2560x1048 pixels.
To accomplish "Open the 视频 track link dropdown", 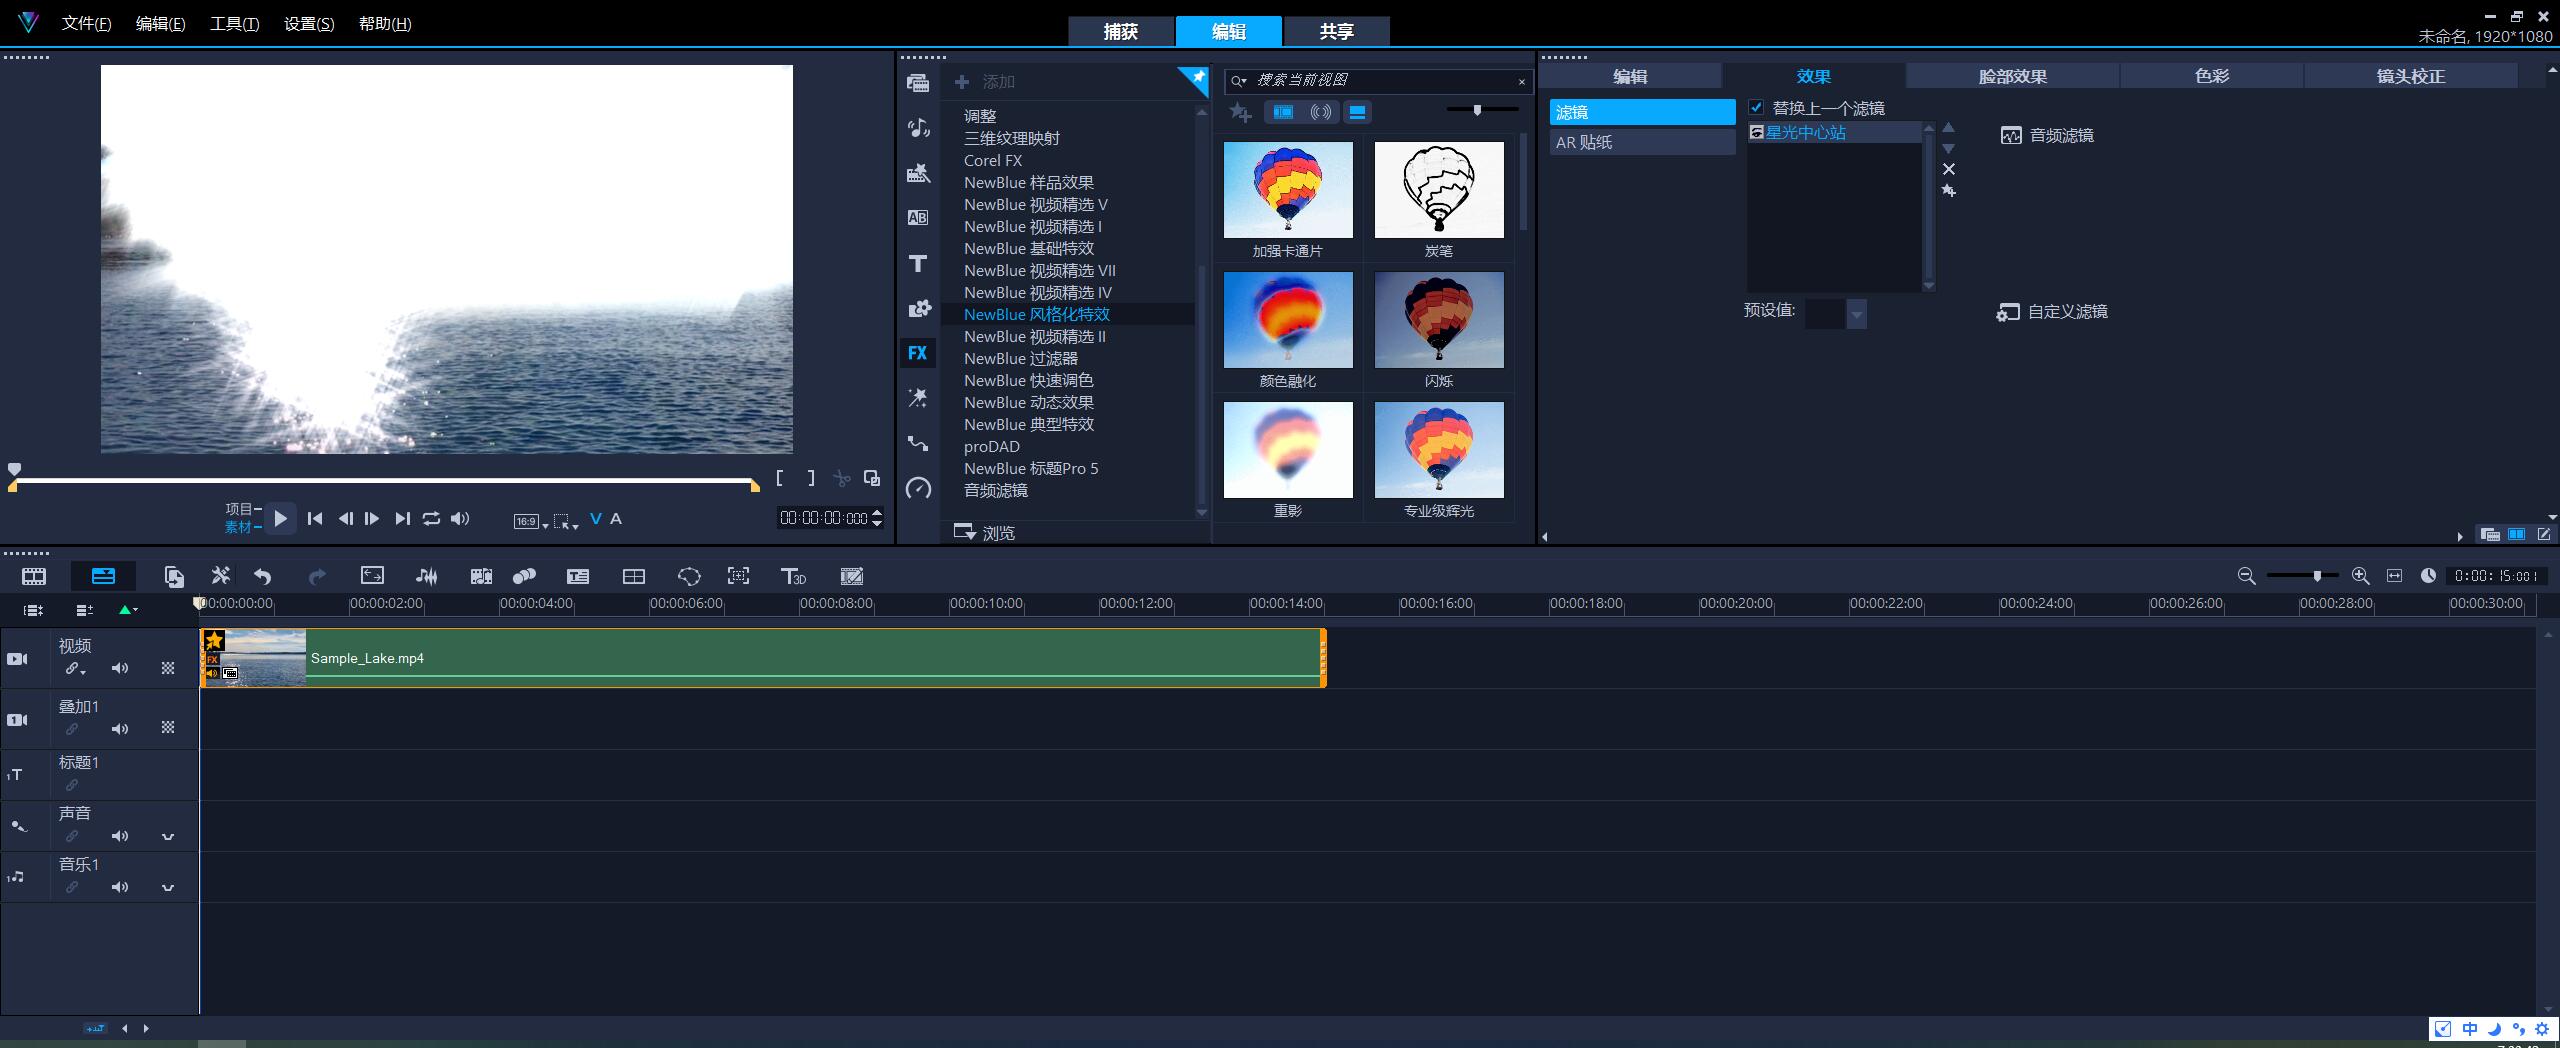I will click(76, 669).
